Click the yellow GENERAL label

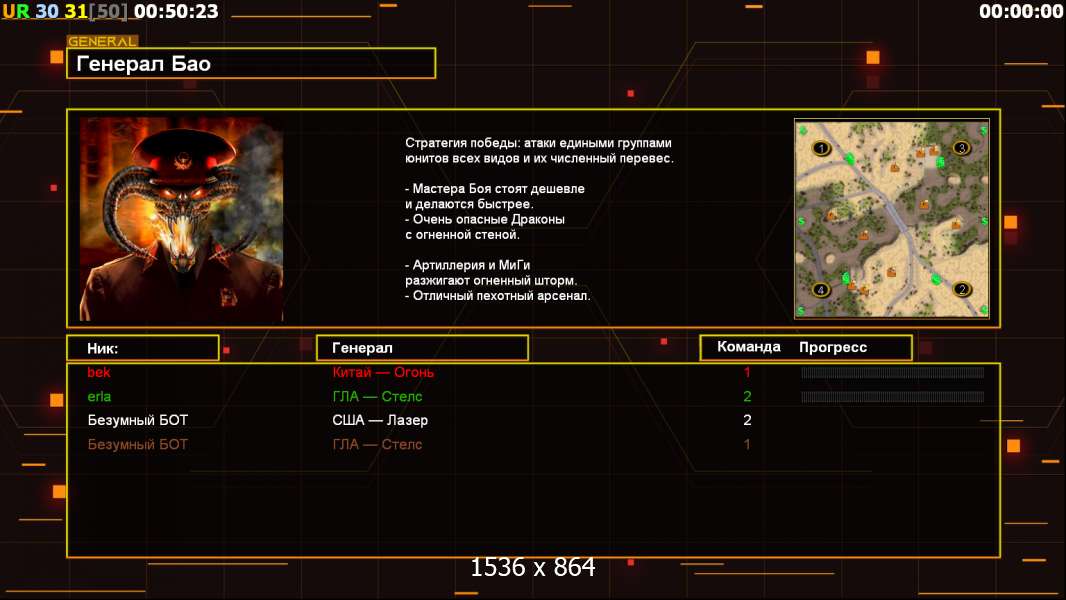(102, 41)
